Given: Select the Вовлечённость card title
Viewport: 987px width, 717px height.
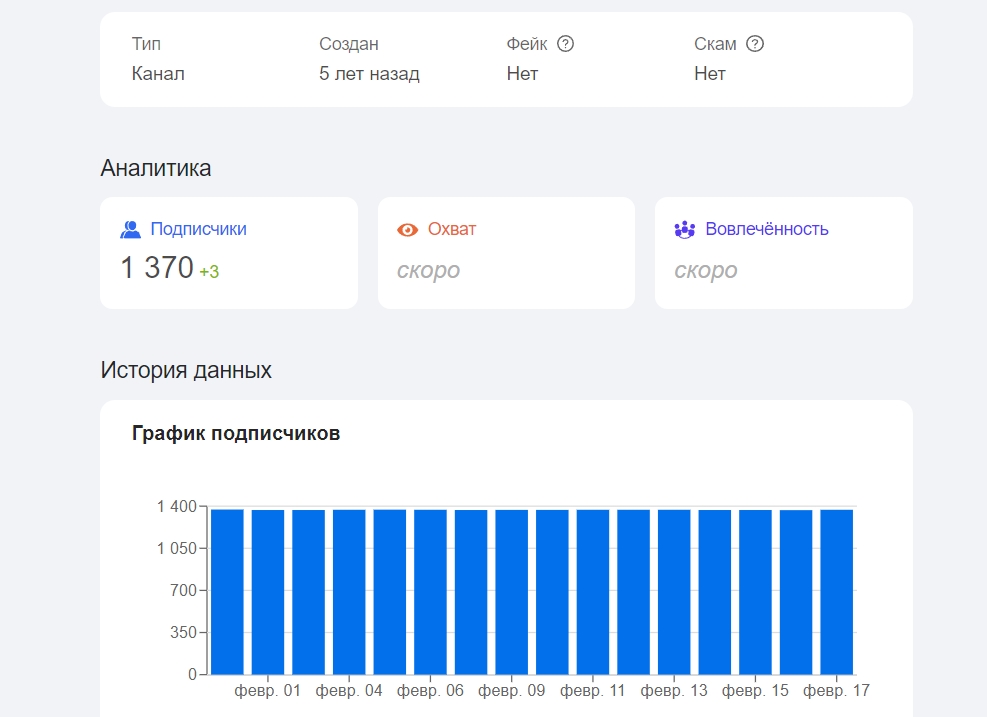Looking at the screenshot, I should click(x=767, y=229).
